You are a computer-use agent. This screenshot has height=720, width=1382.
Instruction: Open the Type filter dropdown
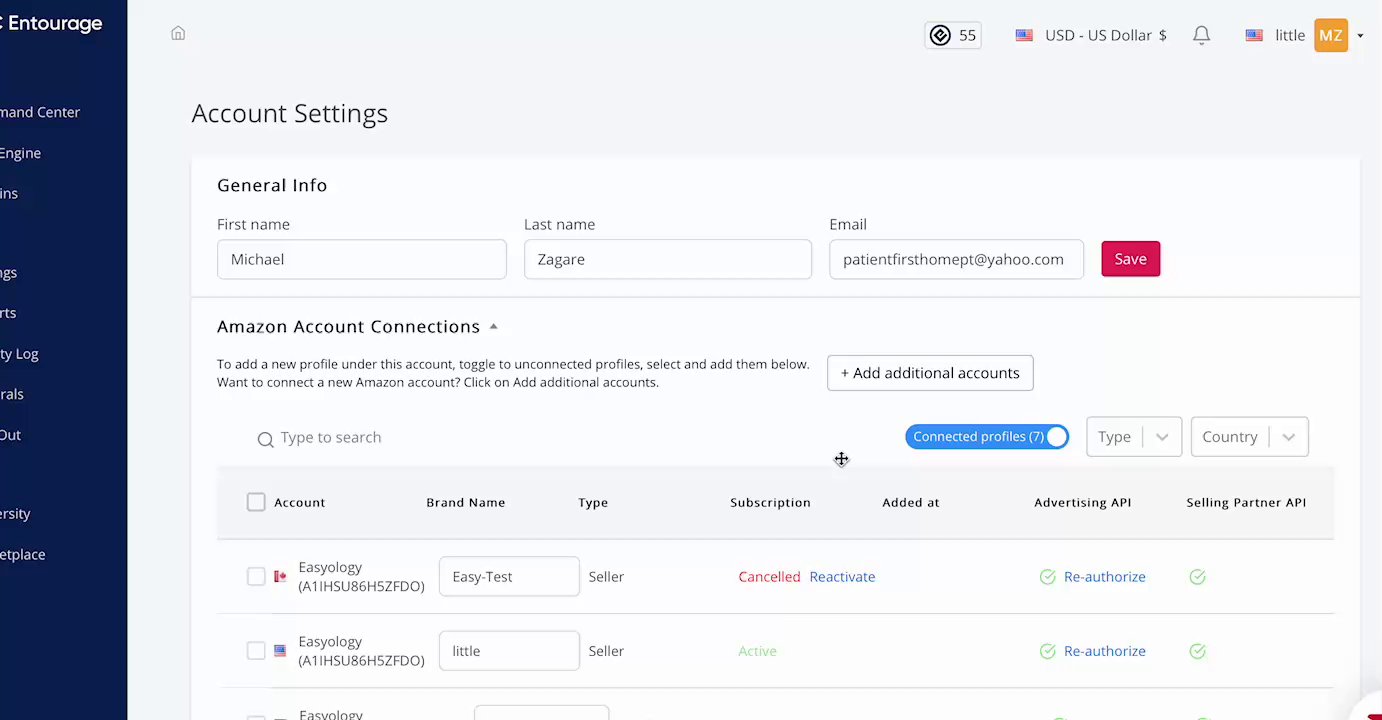(1133, 437)
